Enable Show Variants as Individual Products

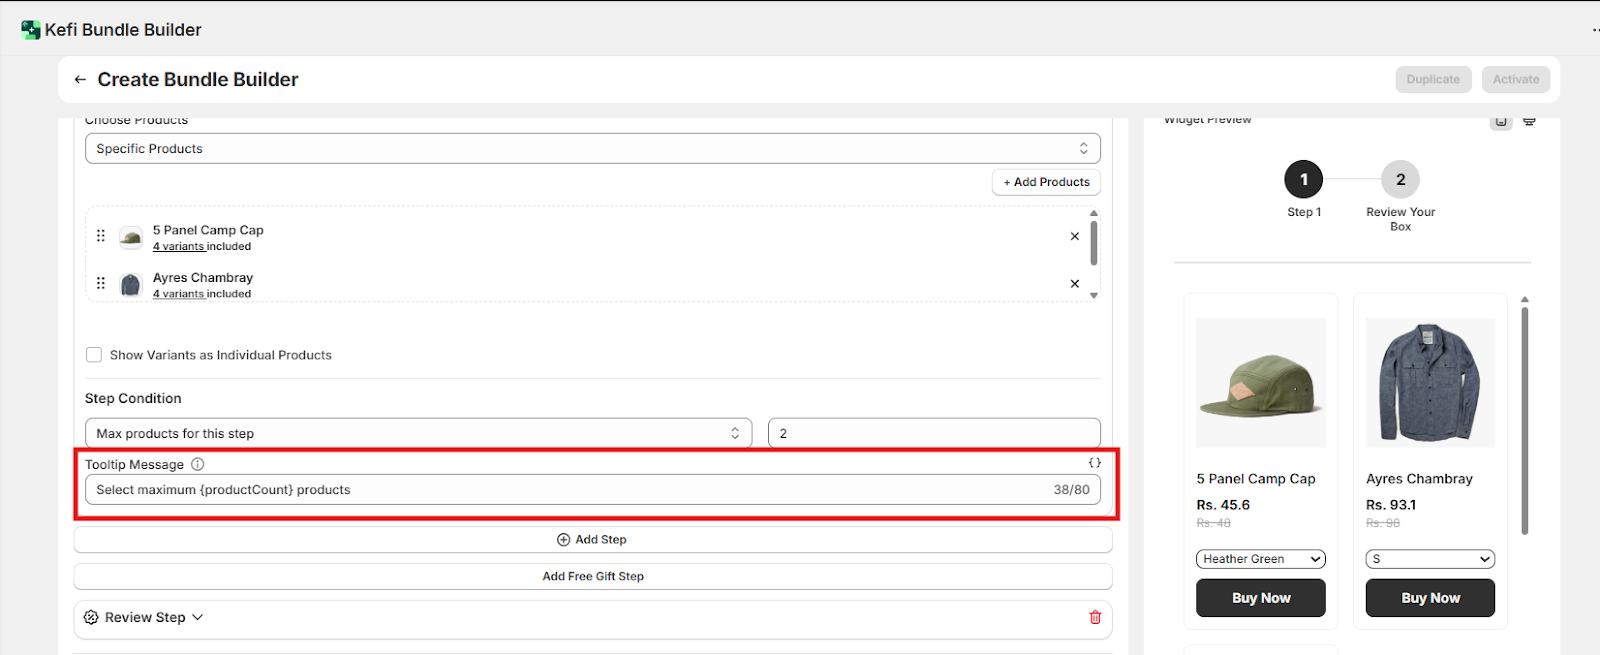pos(94,355)
